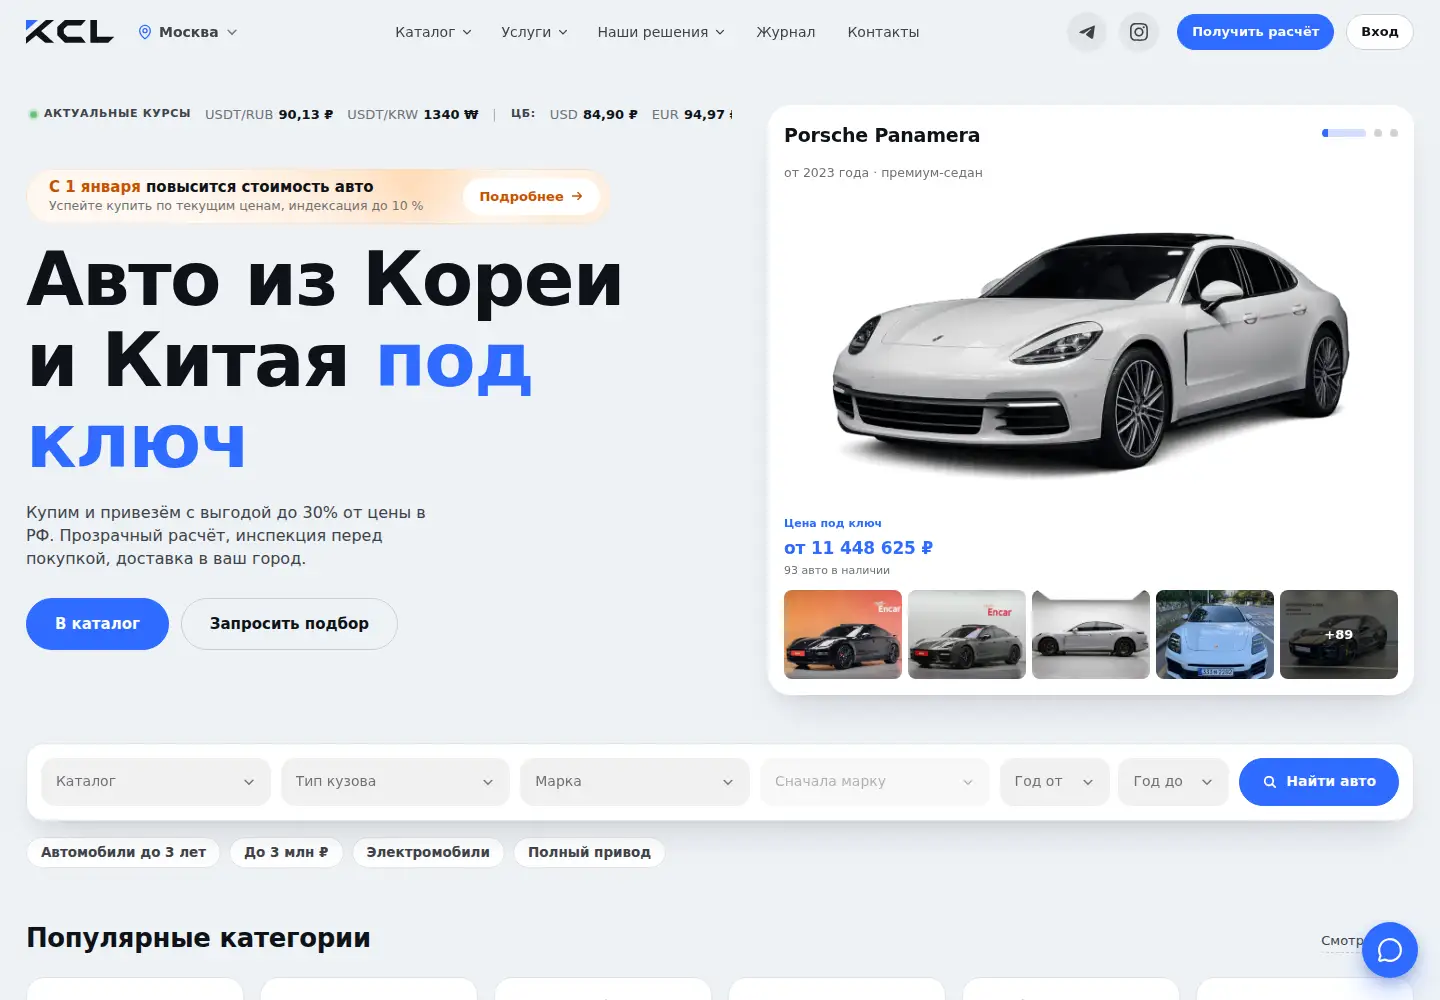Open the +89 more photos thumbnail
The width and height of the screenshot is (1440, 1000).
coord(1339,634)
